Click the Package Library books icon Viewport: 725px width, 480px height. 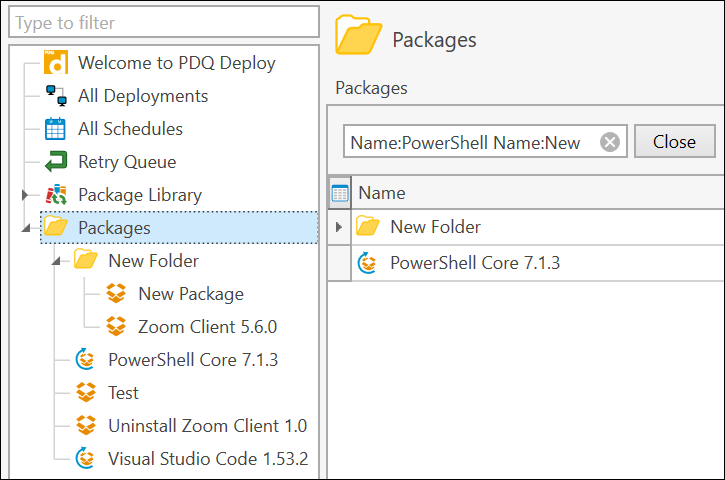coord(56,195)
